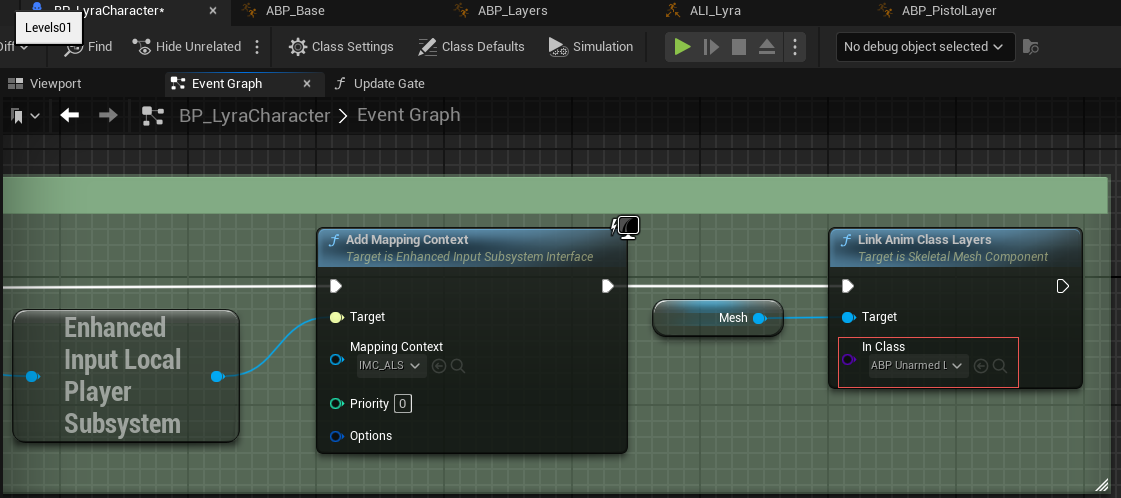Click the In Class input pin
Image resolution: width=1121 pixels, height=498 pixels.
tap(849, 360)
